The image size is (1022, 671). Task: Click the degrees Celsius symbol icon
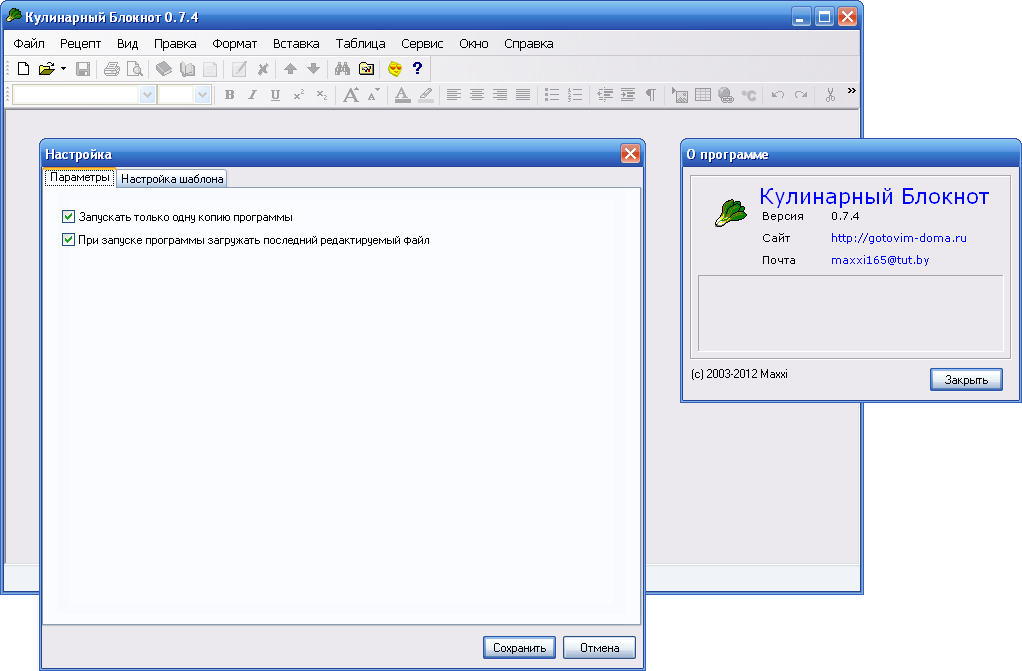point(749,95)
